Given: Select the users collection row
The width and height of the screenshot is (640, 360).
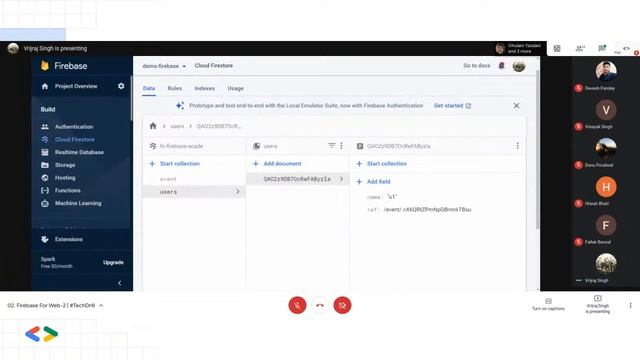Looking at the screenshot, I should point(194,191).
